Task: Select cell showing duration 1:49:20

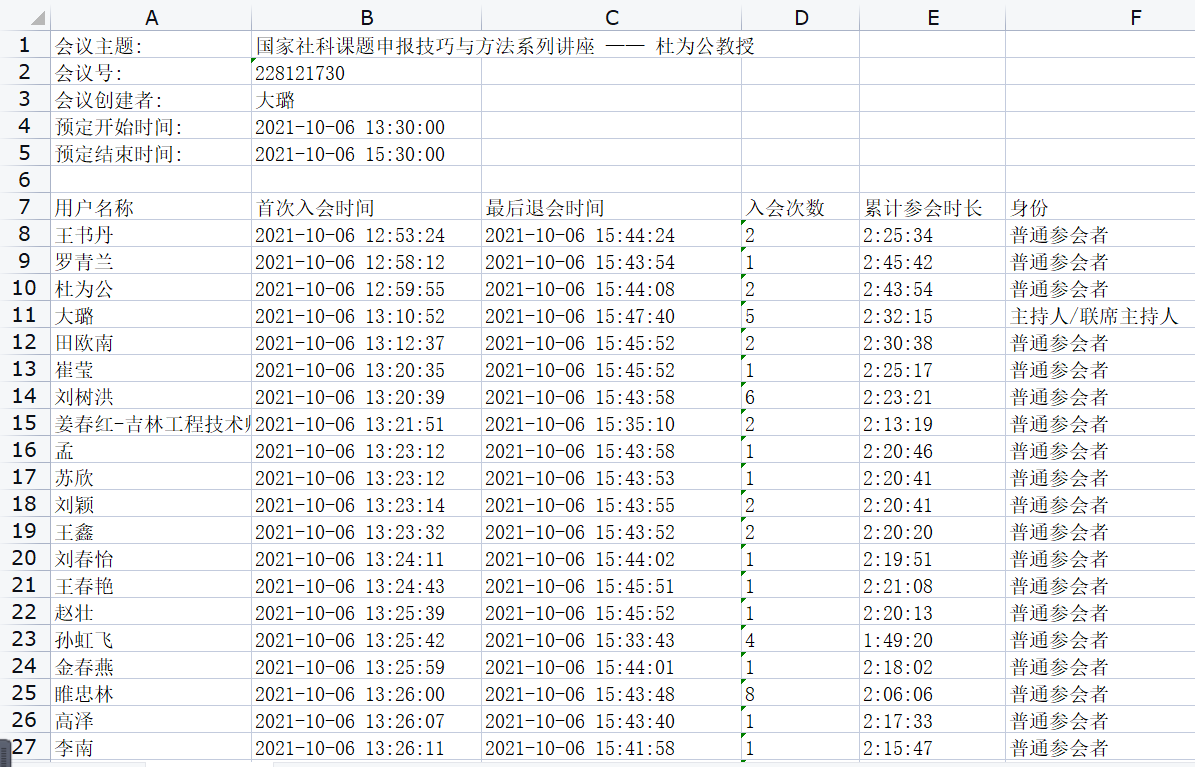Action: pyautogui.click(x=898, y=640)
